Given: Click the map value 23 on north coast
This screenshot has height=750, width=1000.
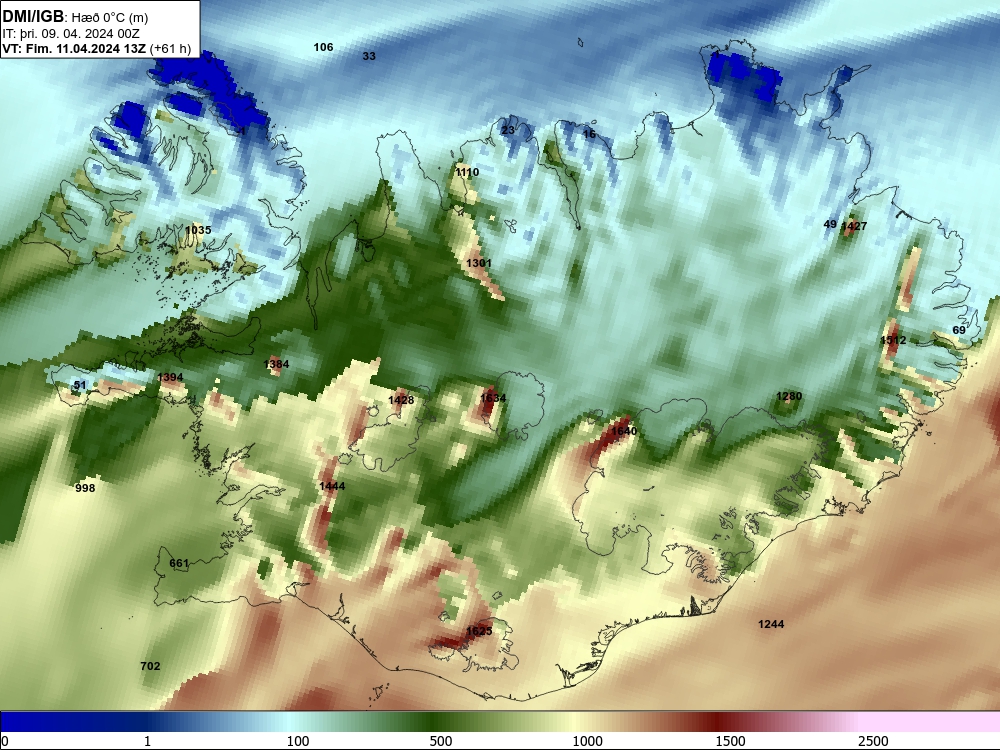Looking at the screenshot, I should 508,131.
